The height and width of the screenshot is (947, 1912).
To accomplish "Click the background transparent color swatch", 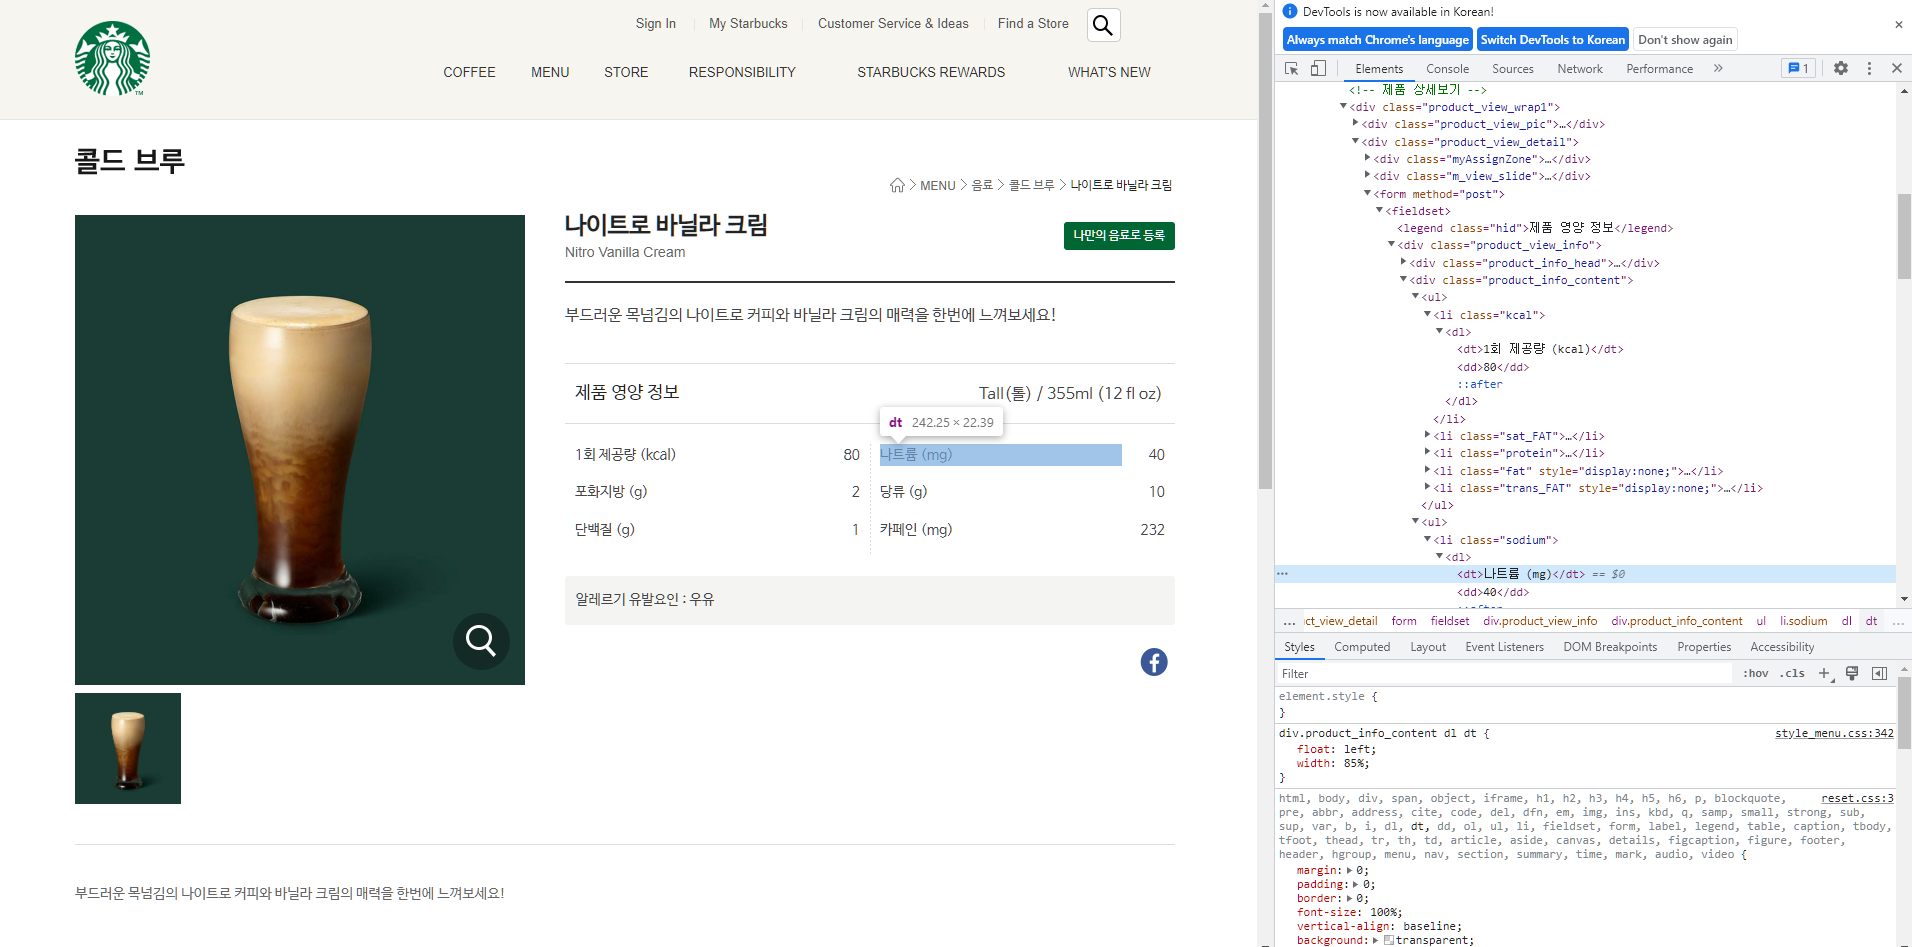I will pos(1389,940).
